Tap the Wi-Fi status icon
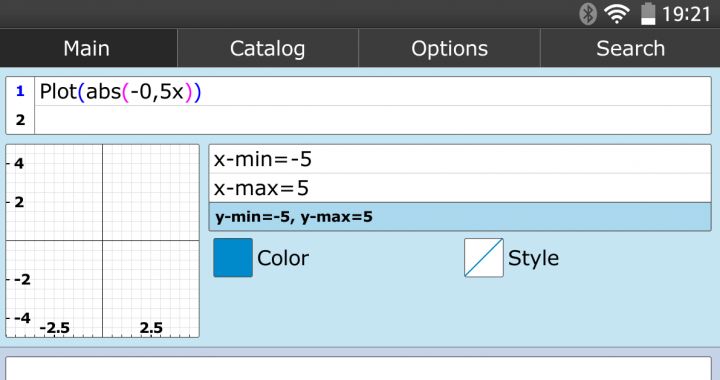Image resolution: width=720 pixels, height=380 pixels. pos(617,14)
